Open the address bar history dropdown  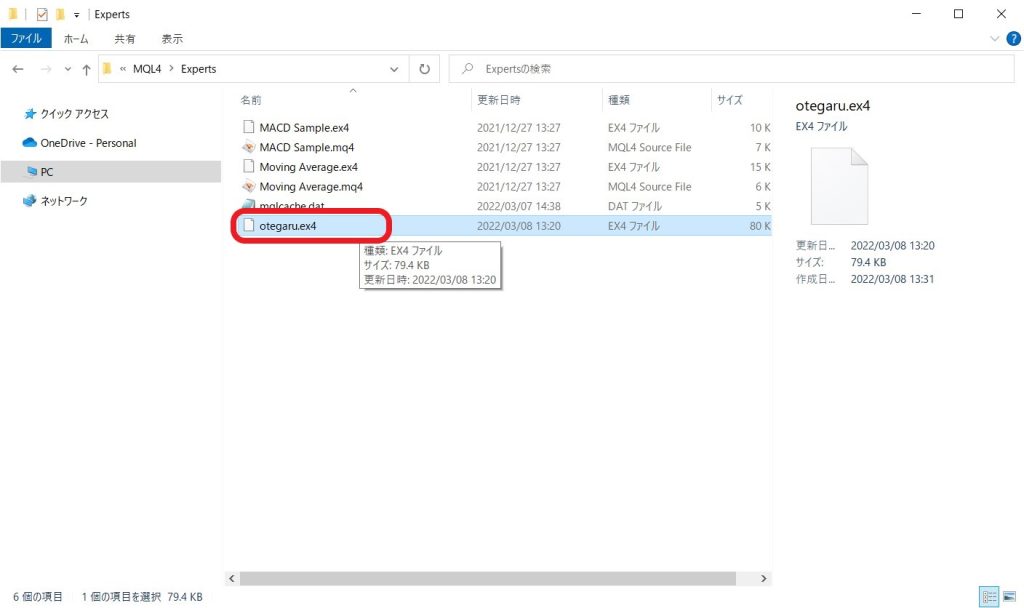[393, 69]
